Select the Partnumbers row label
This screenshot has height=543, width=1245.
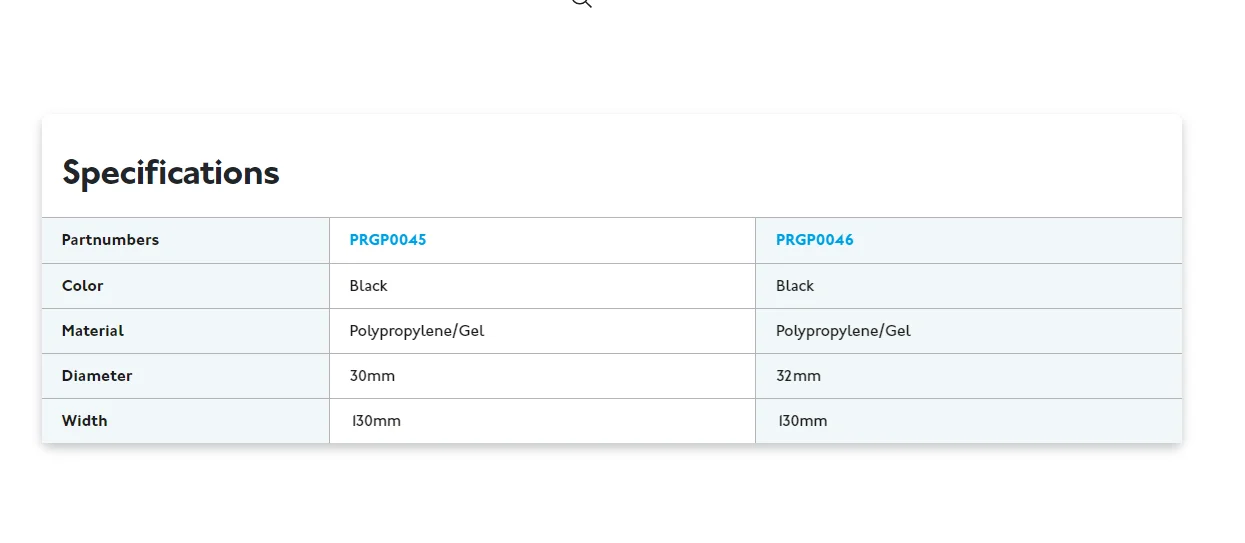tap(110, 240)
